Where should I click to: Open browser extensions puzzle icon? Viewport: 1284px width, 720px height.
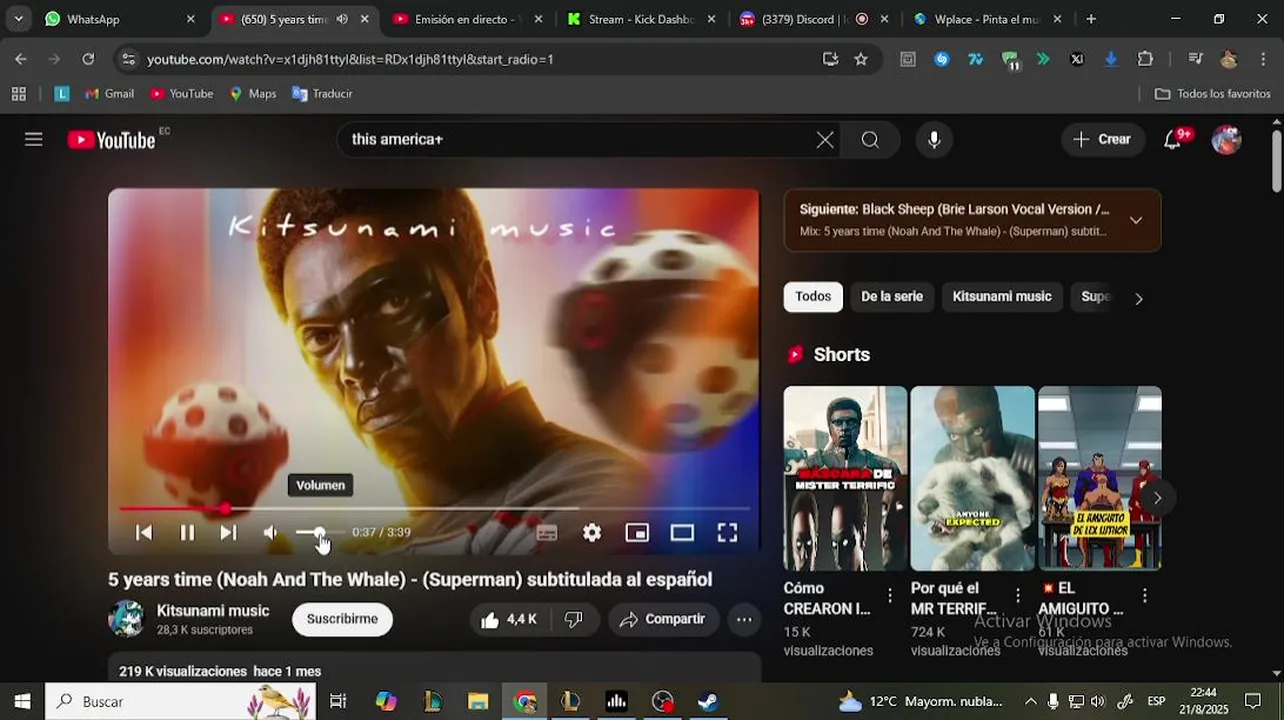point(1146,59)
